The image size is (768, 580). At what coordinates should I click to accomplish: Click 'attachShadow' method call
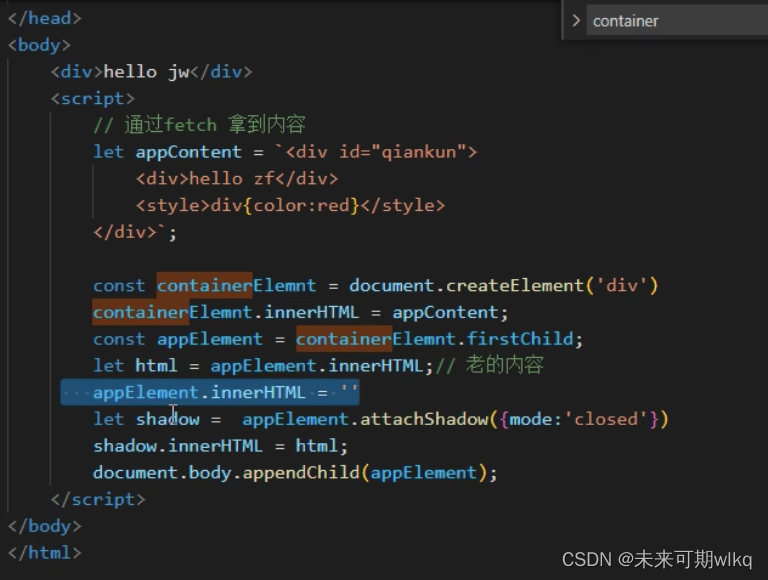click(424, 419)
